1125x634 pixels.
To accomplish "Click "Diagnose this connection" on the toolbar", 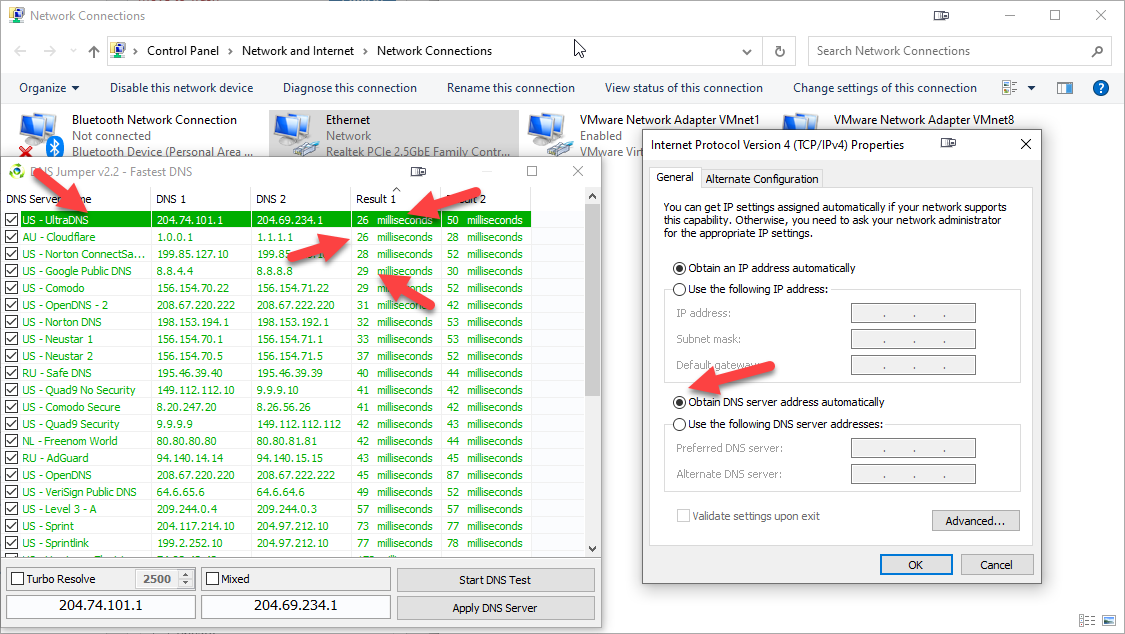I will pyautogui.click(x=349, y=87).
